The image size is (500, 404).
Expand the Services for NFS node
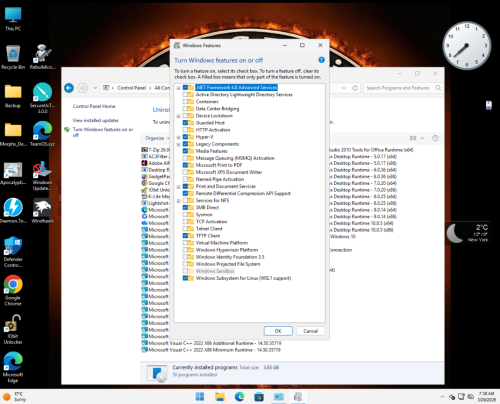click(178, 201)
